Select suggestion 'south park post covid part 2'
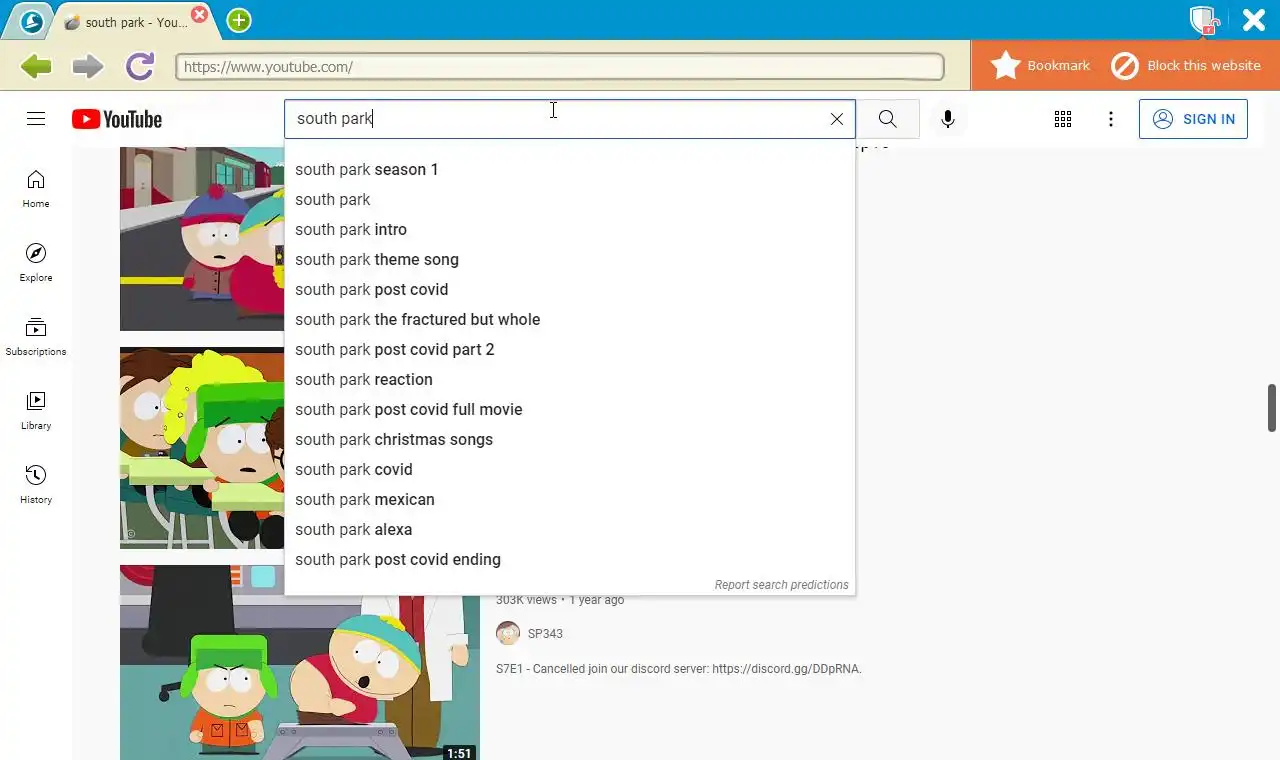 [x=570, y=350]
